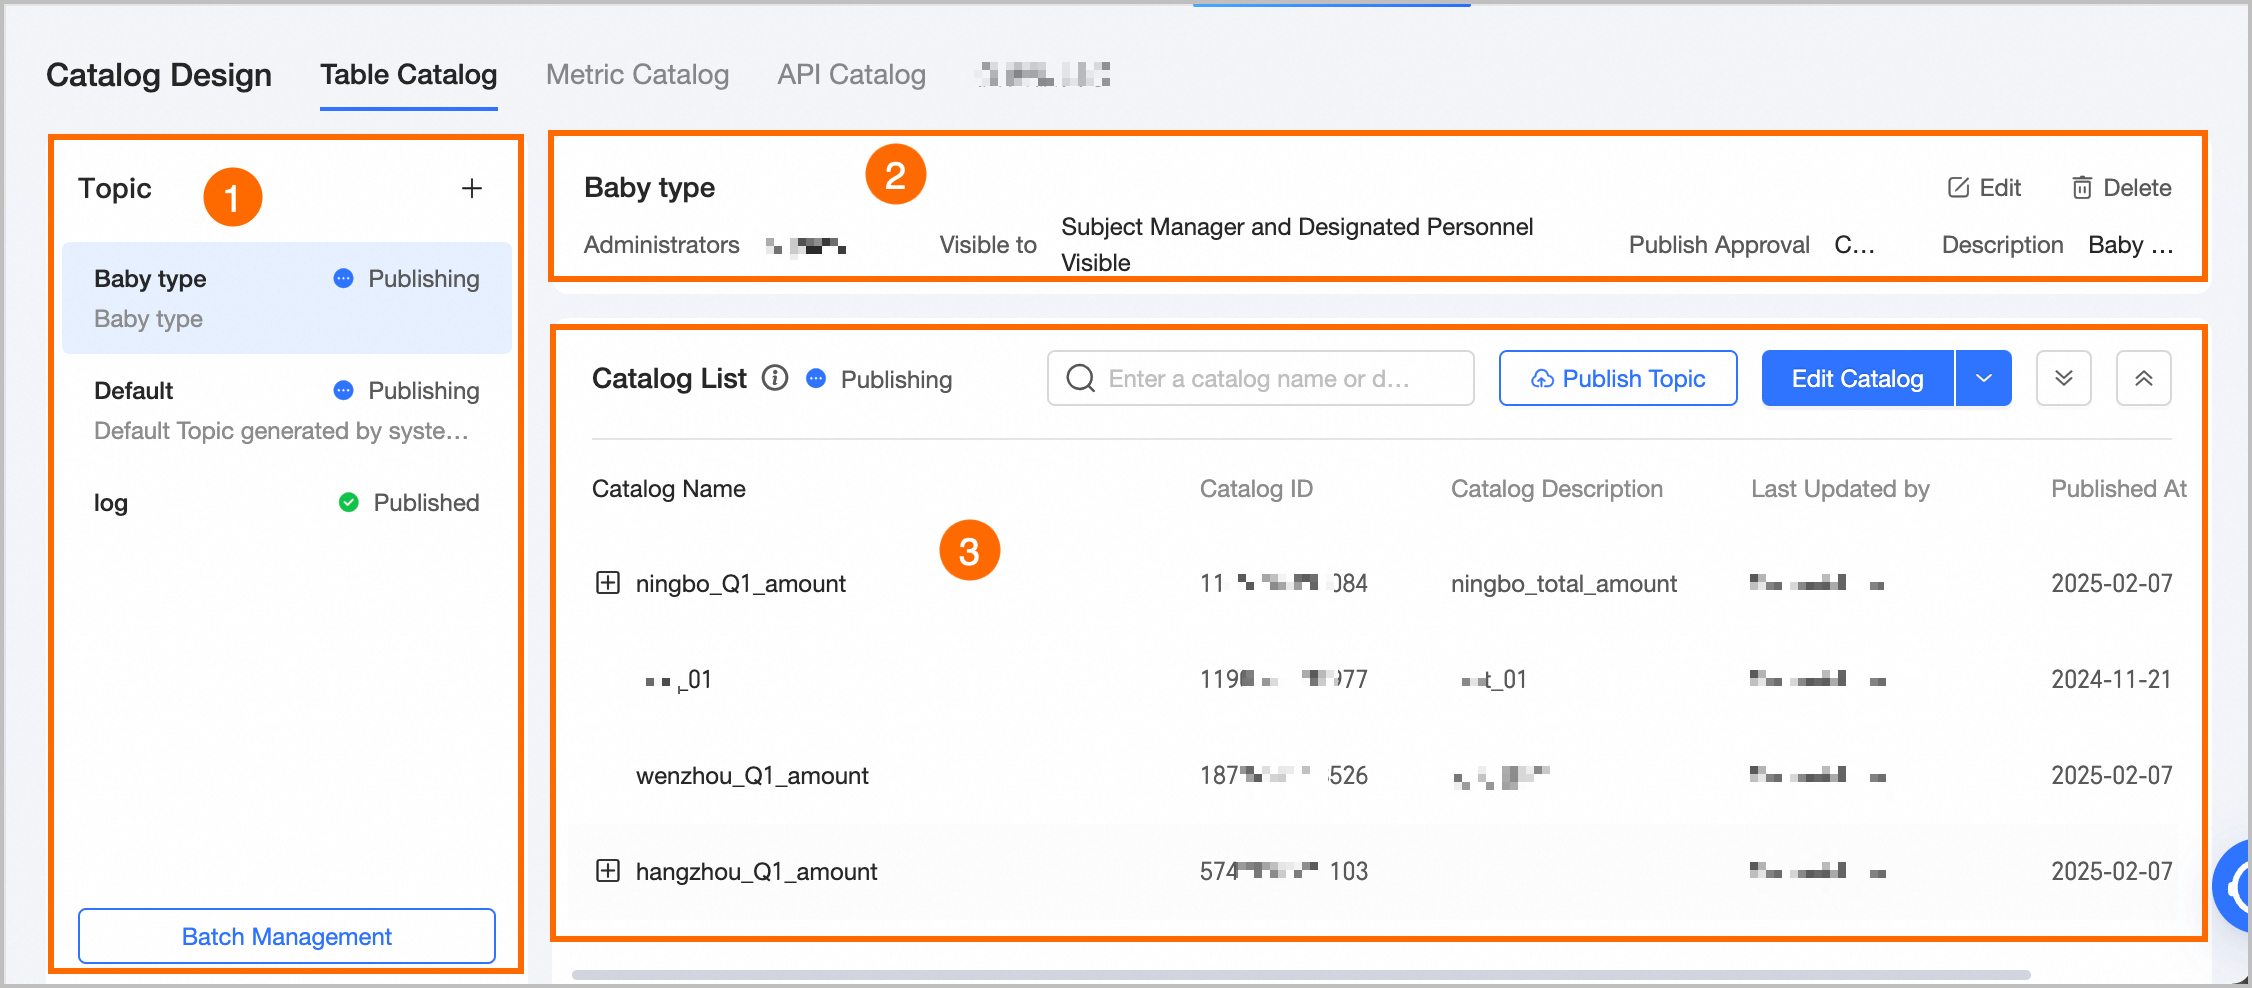Image resolution: width=2252 pixels, height=988 pixels.
Task: Collapse all catalogs with double-up chevron
Action: pyautogui.click(x=2143, y=378)
